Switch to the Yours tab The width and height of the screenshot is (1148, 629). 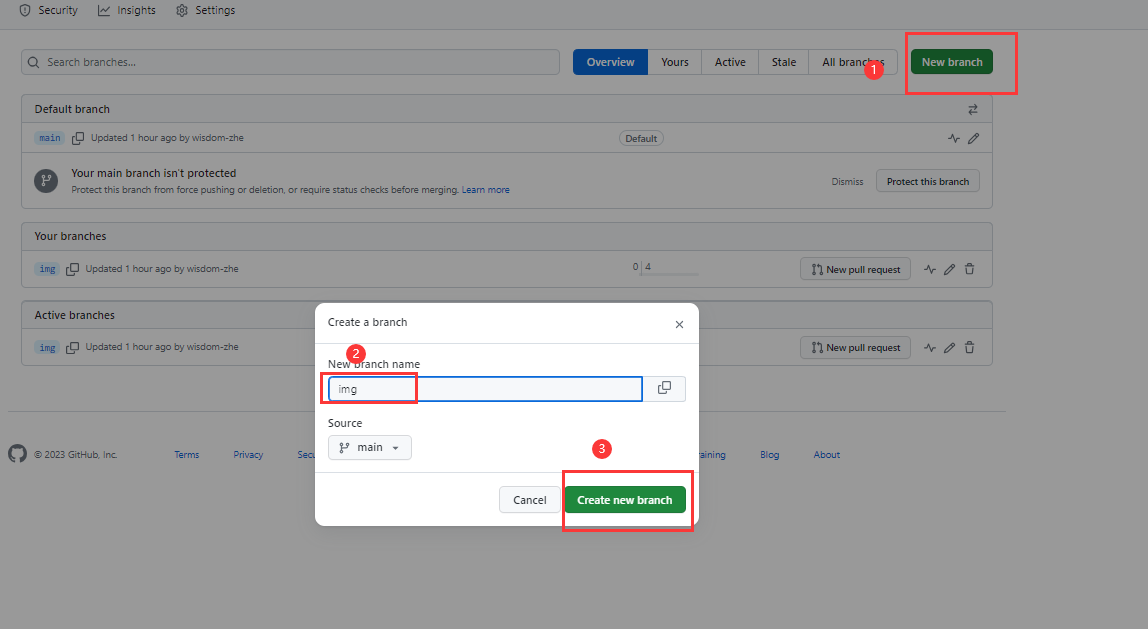point(674,61)
